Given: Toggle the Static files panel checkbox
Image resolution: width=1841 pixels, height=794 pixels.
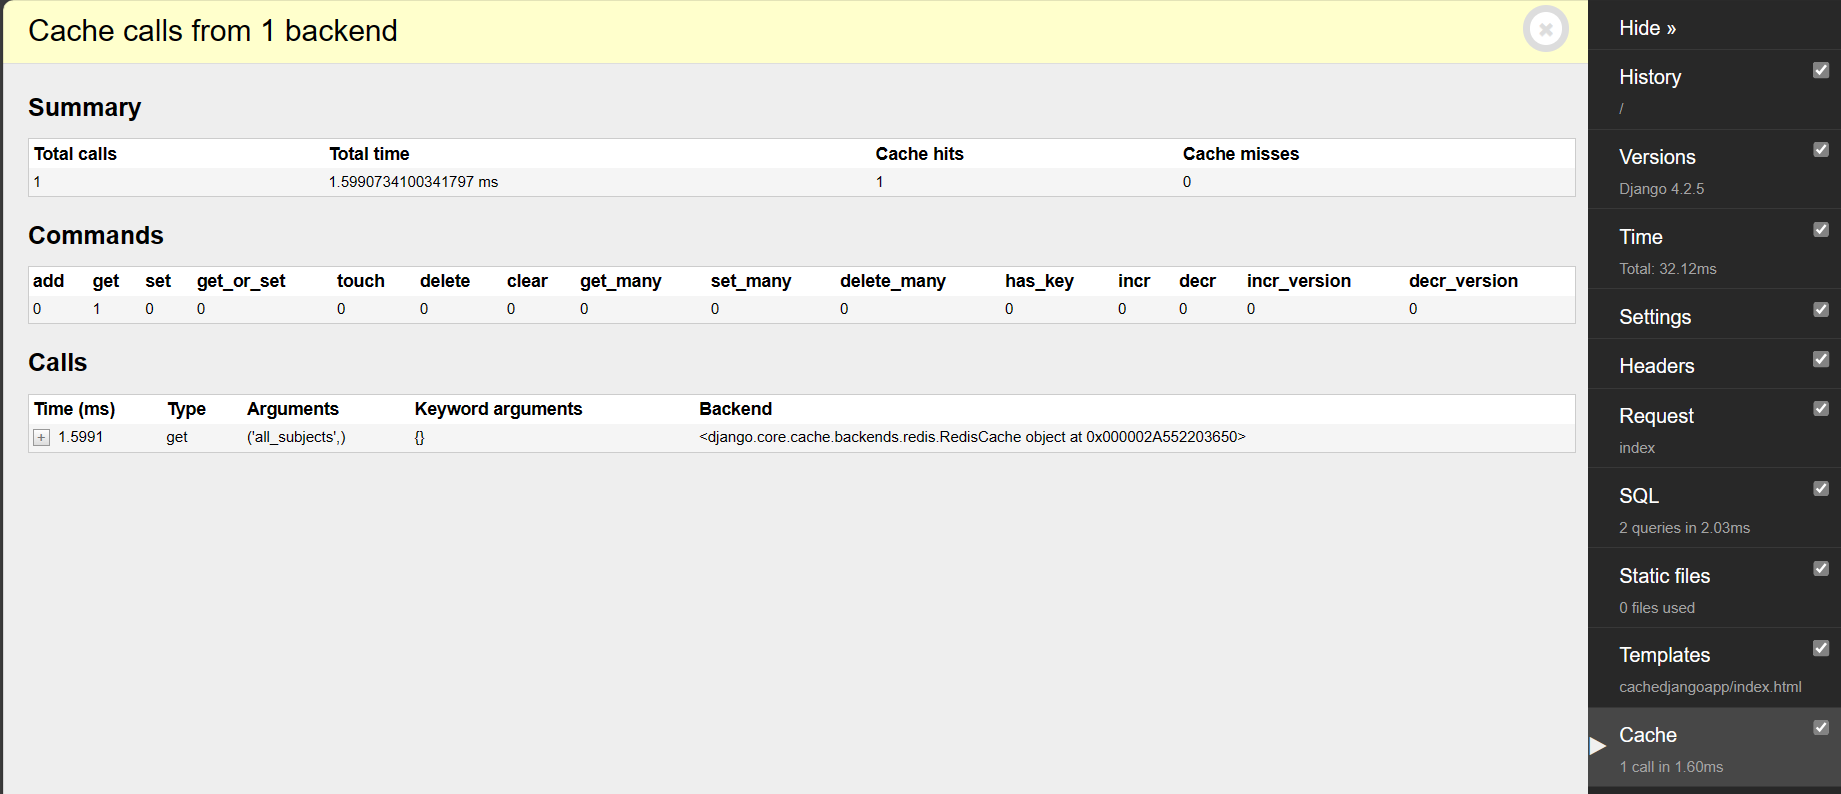Looking at the screenshot, I should coord(1821,569).
